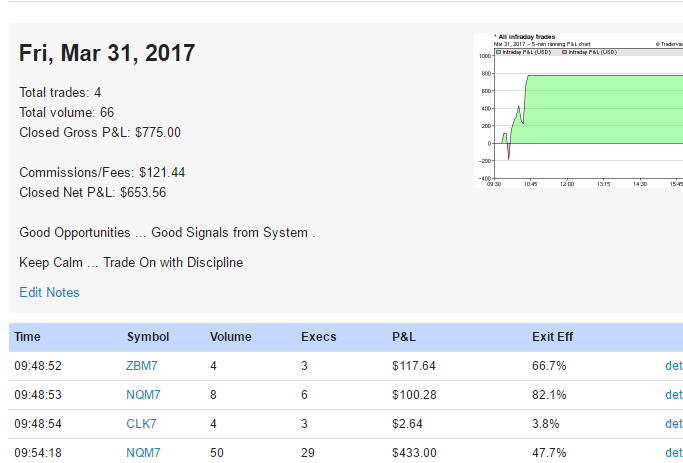Click the execs 29 cell

point(308,453)
